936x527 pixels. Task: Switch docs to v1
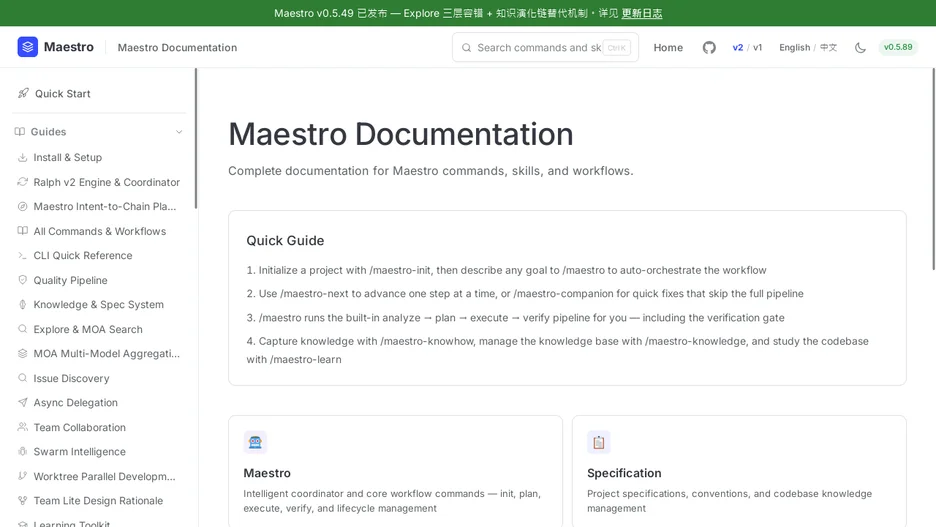tap(758, 48)
